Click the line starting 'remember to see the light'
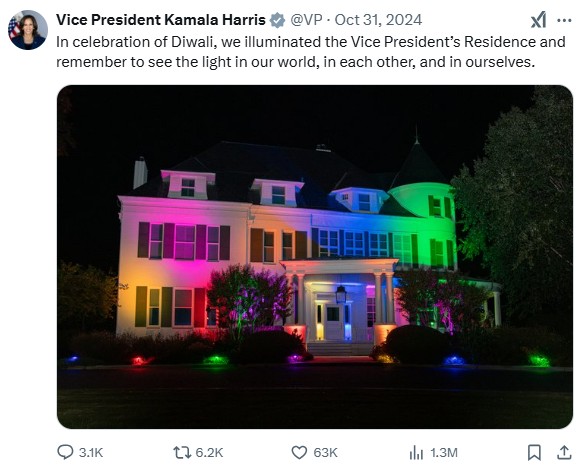This screenshot has height=469, width=588. pos(296,62)
